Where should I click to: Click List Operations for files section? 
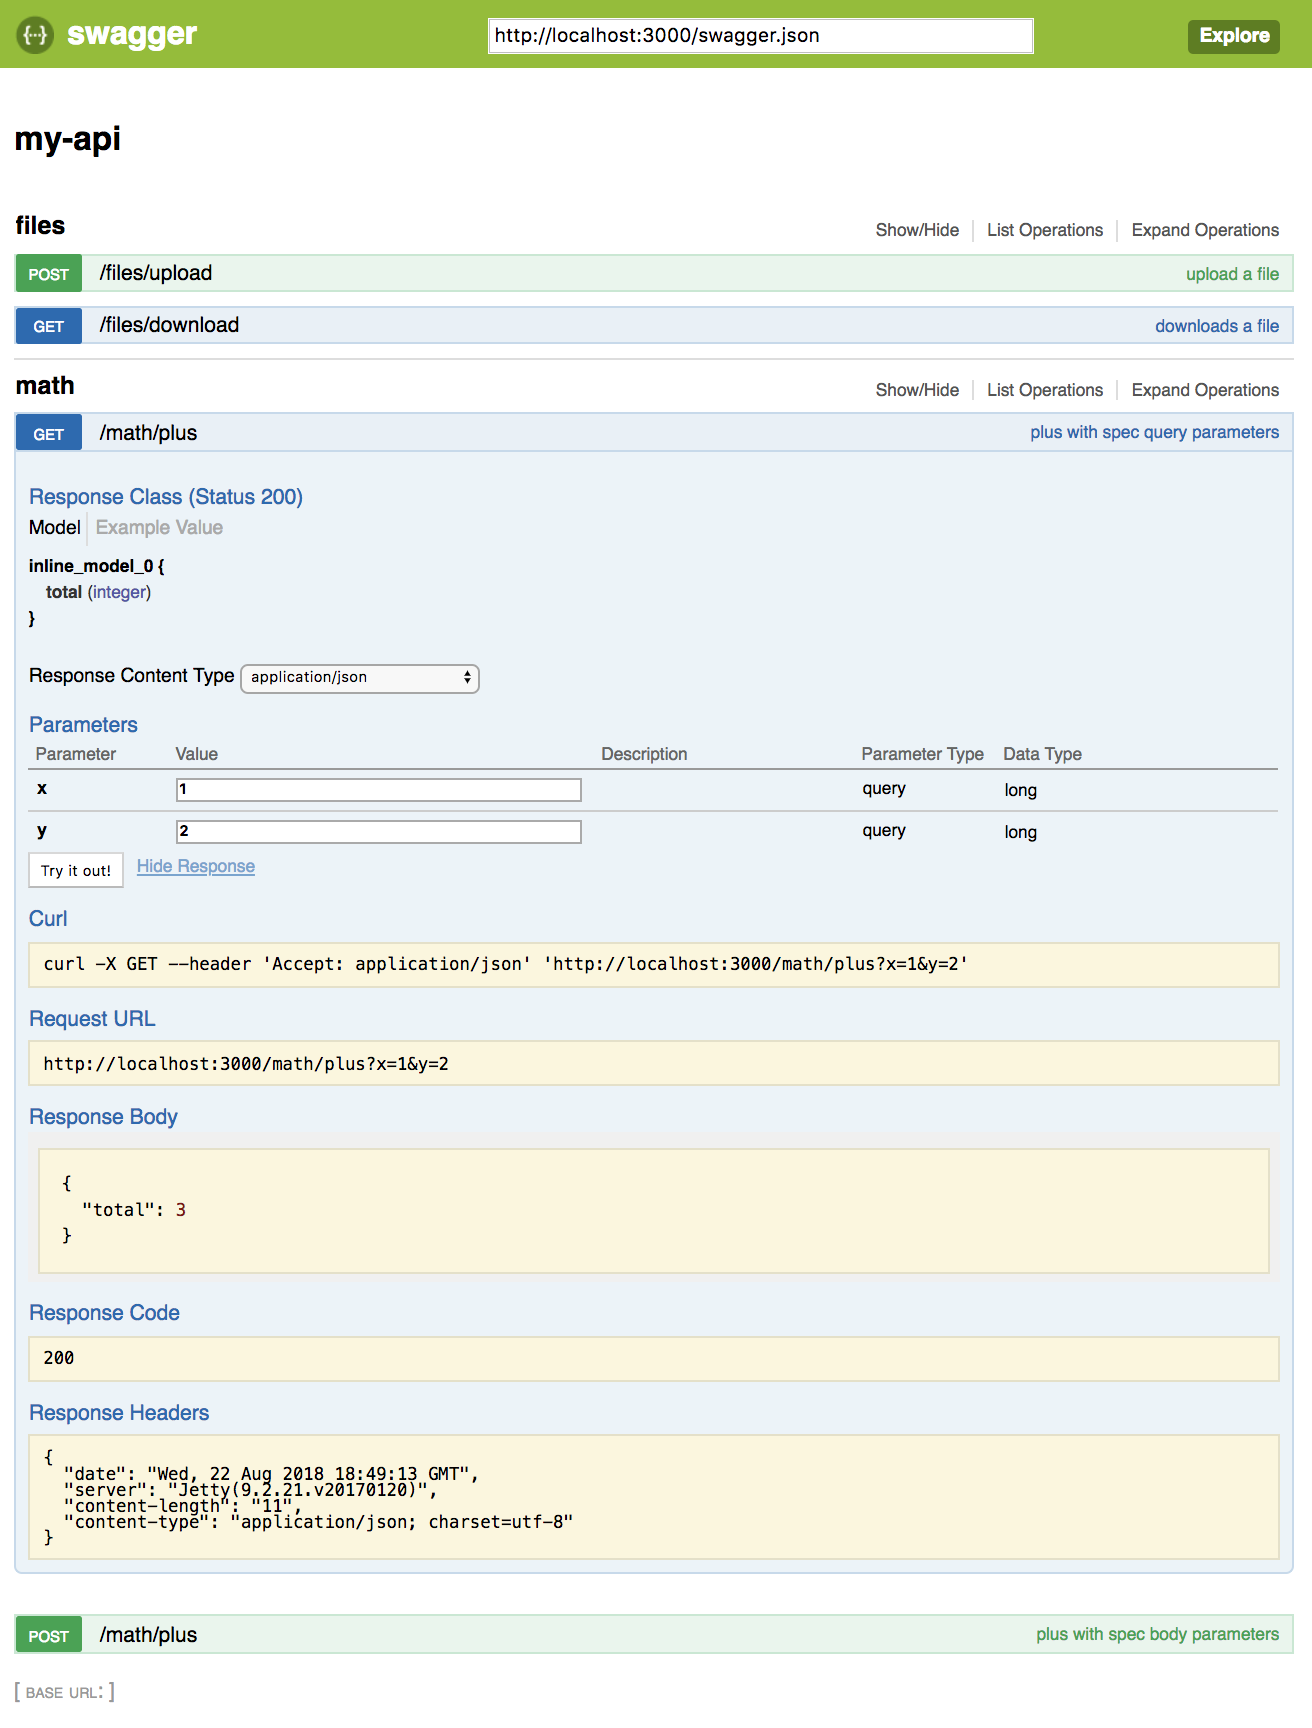coord(1044,230)
